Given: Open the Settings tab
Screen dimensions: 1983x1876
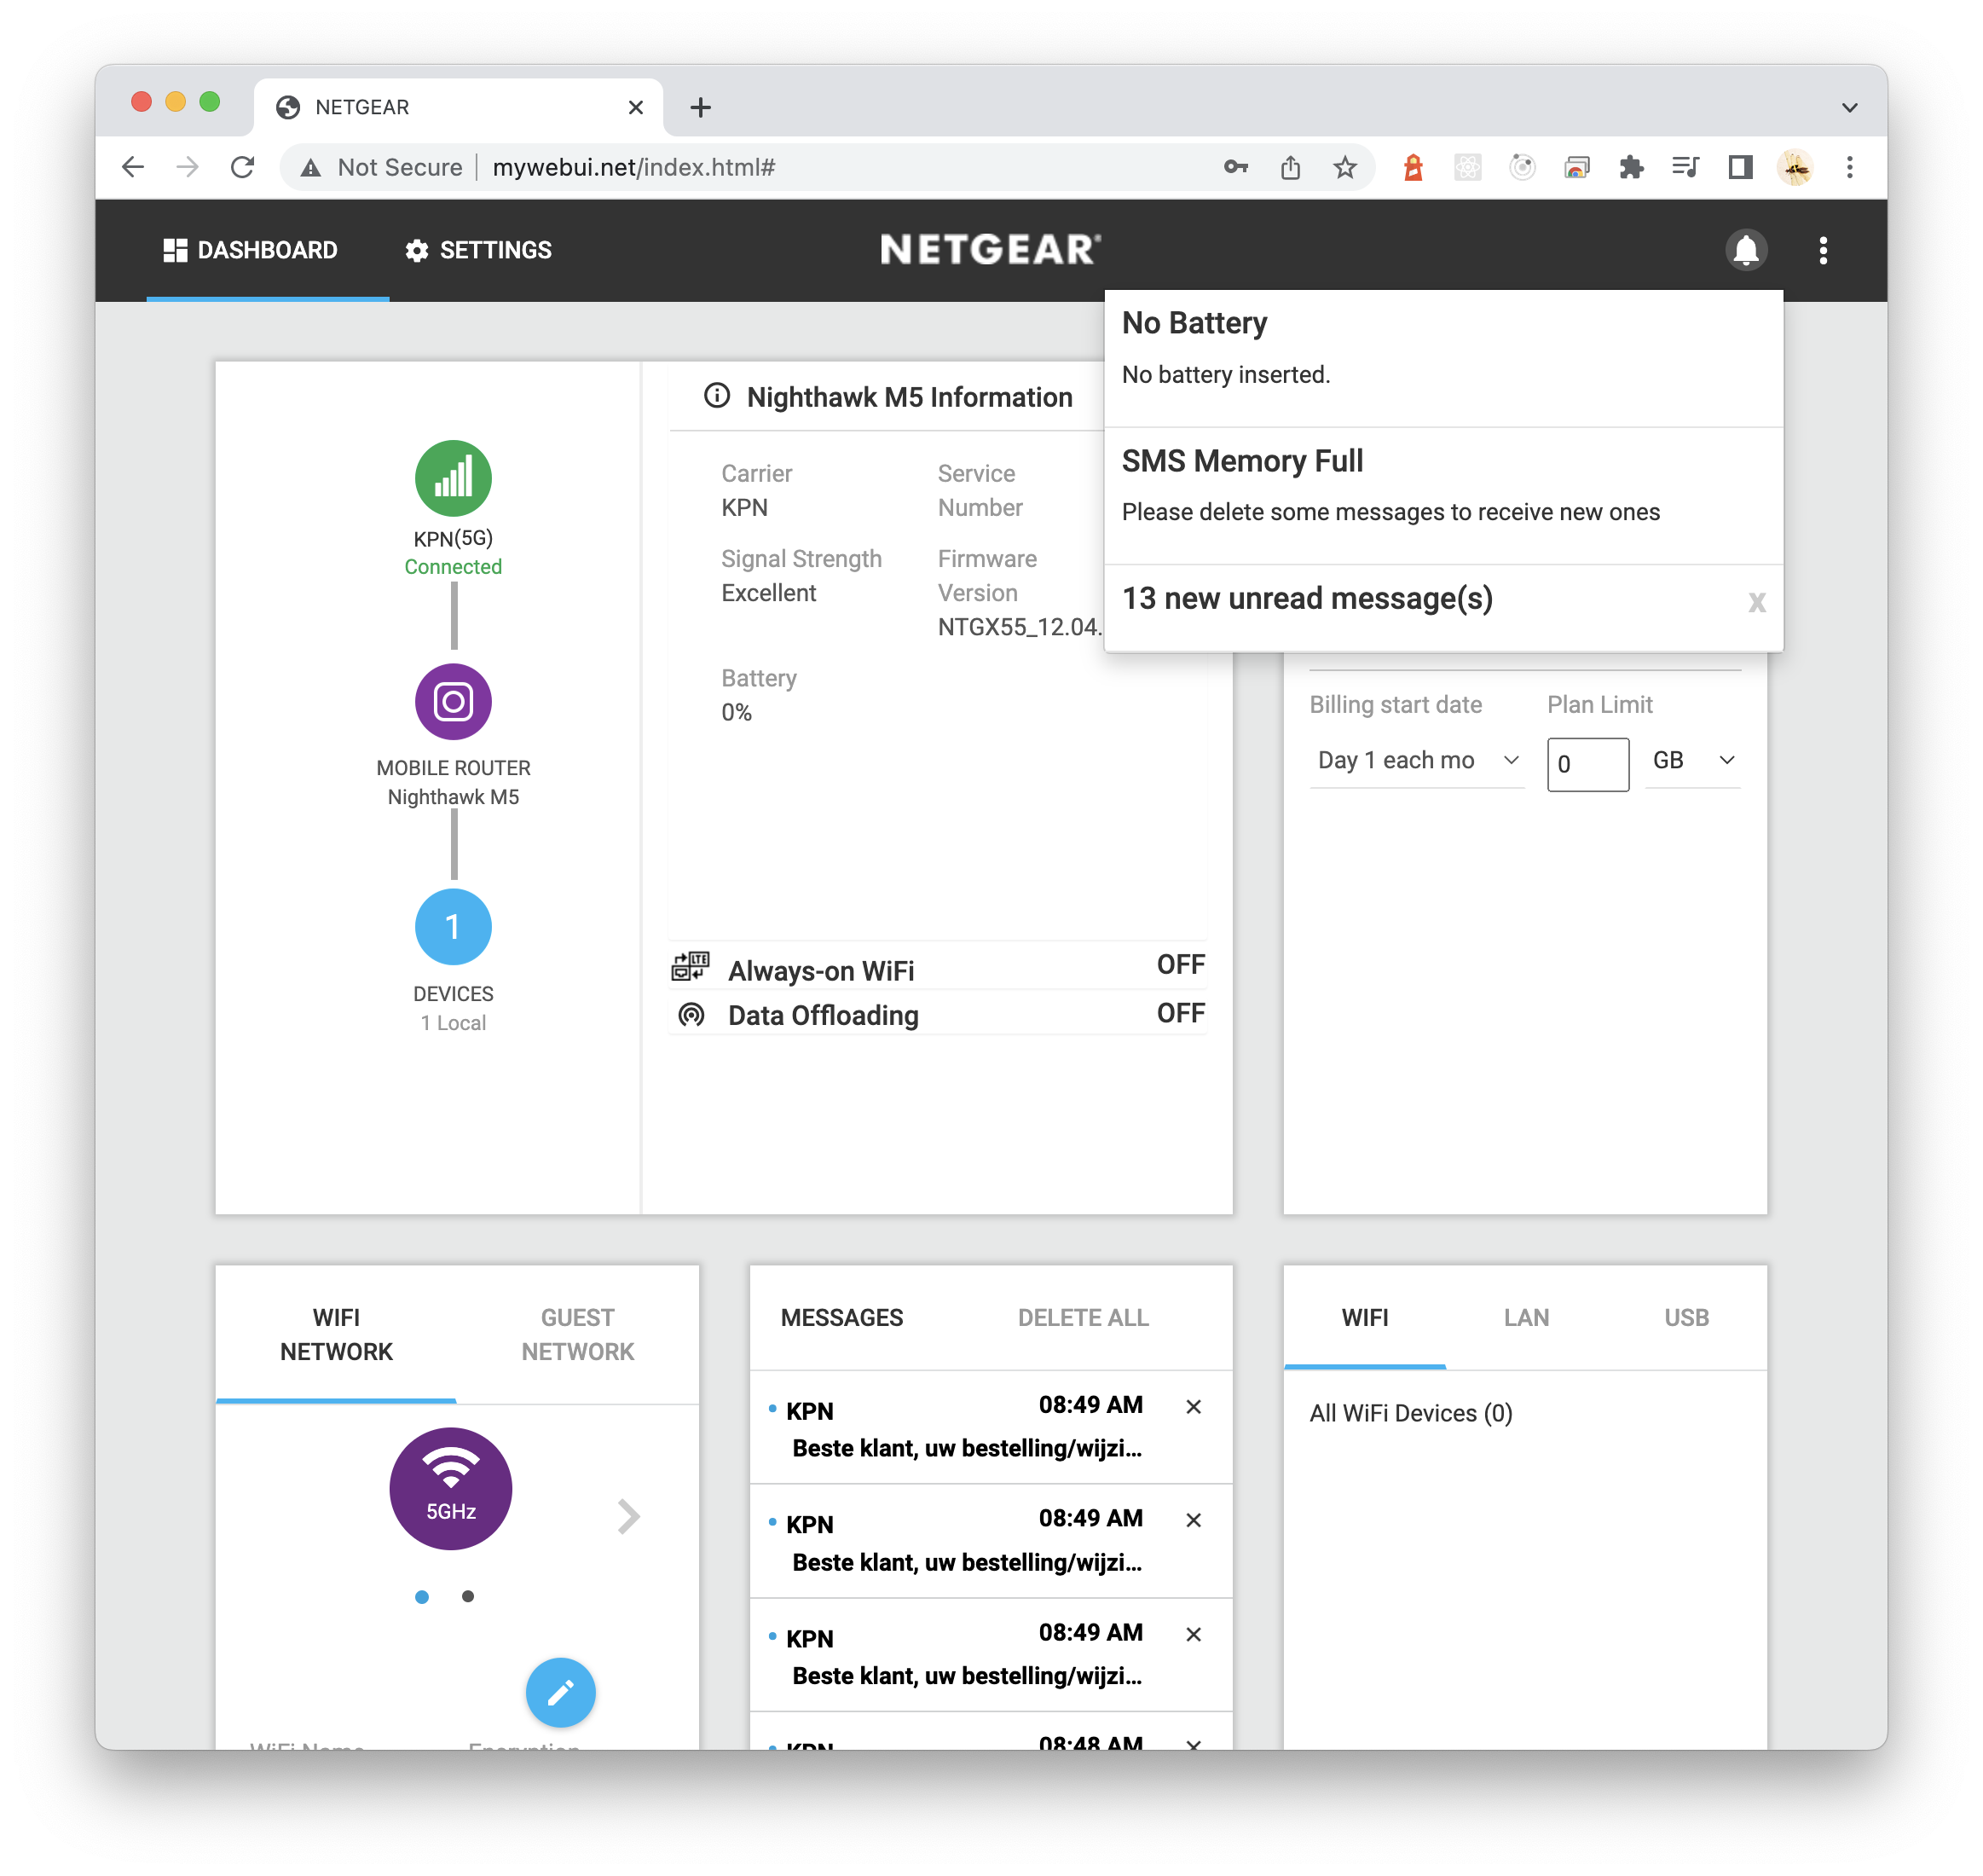Looking at the screenshot, I should tap(478, 250).
